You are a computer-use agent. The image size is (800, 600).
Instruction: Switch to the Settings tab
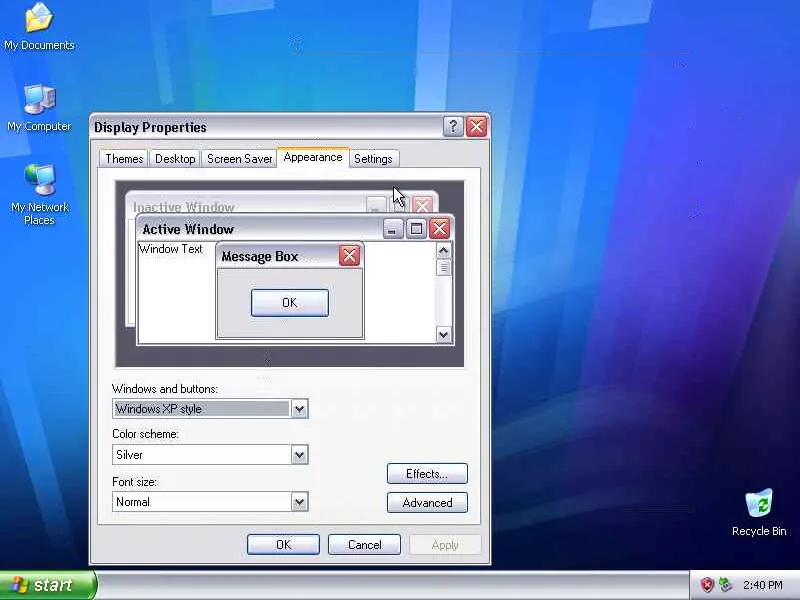coord(373,159)
